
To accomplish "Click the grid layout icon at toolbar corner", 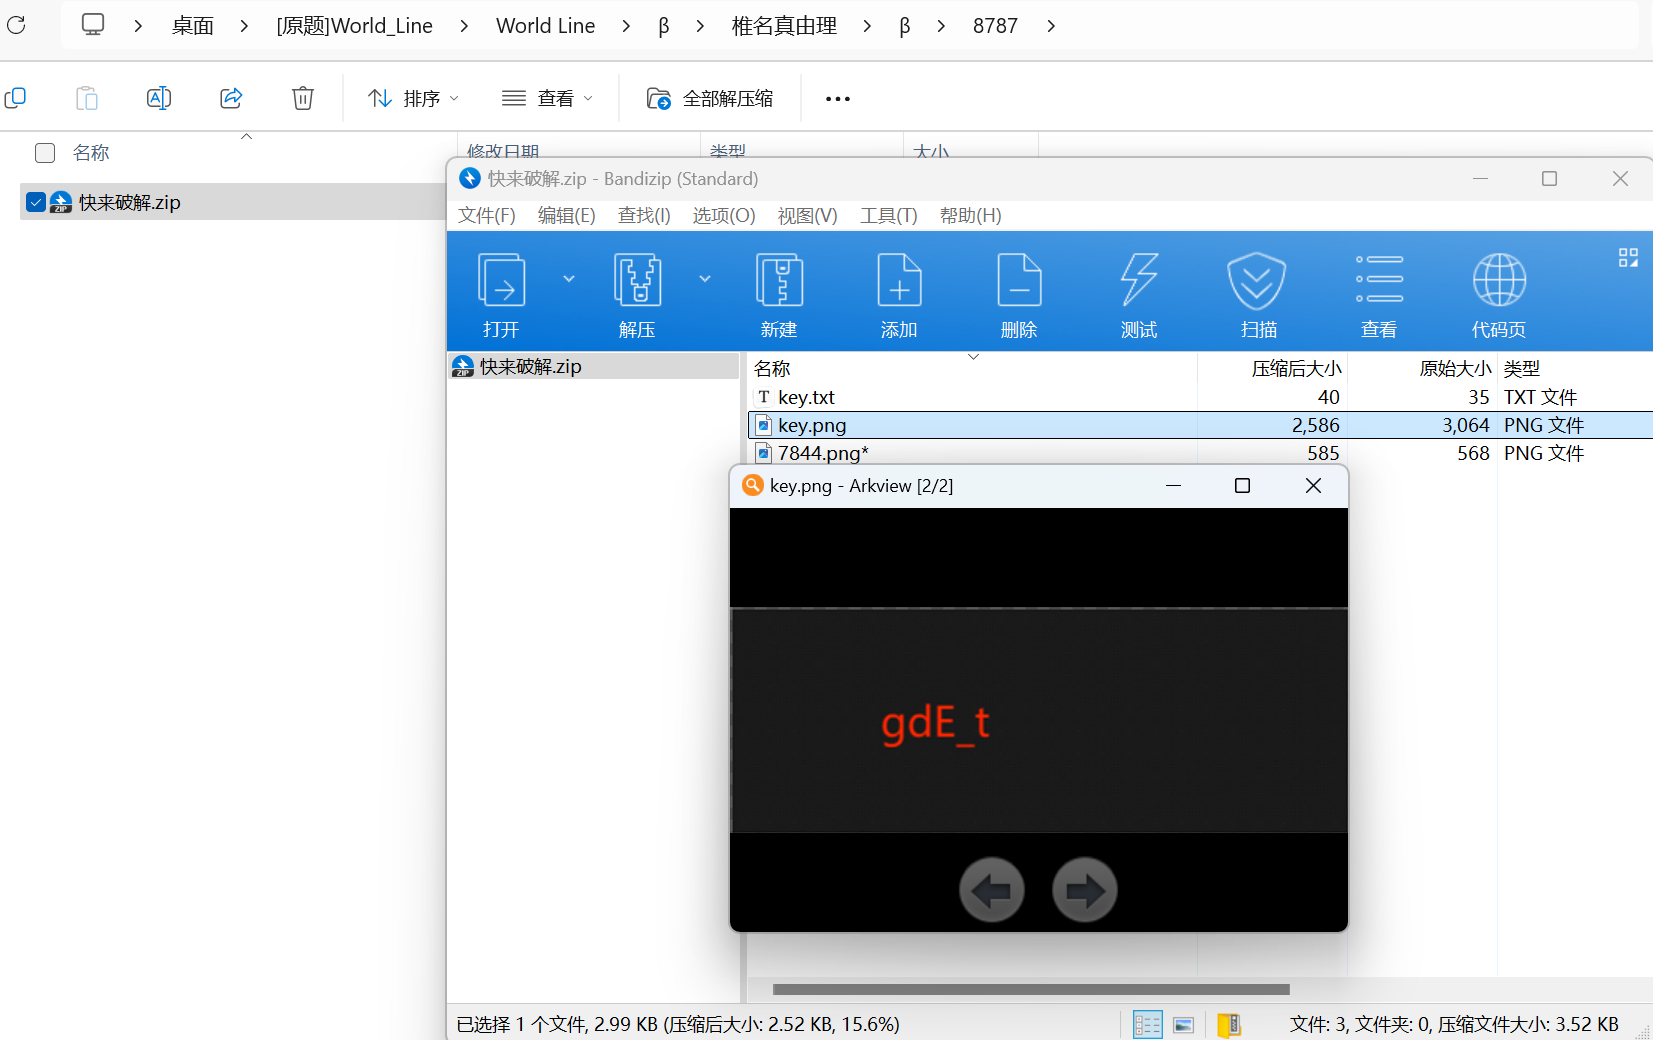I will click(1628, 258).
